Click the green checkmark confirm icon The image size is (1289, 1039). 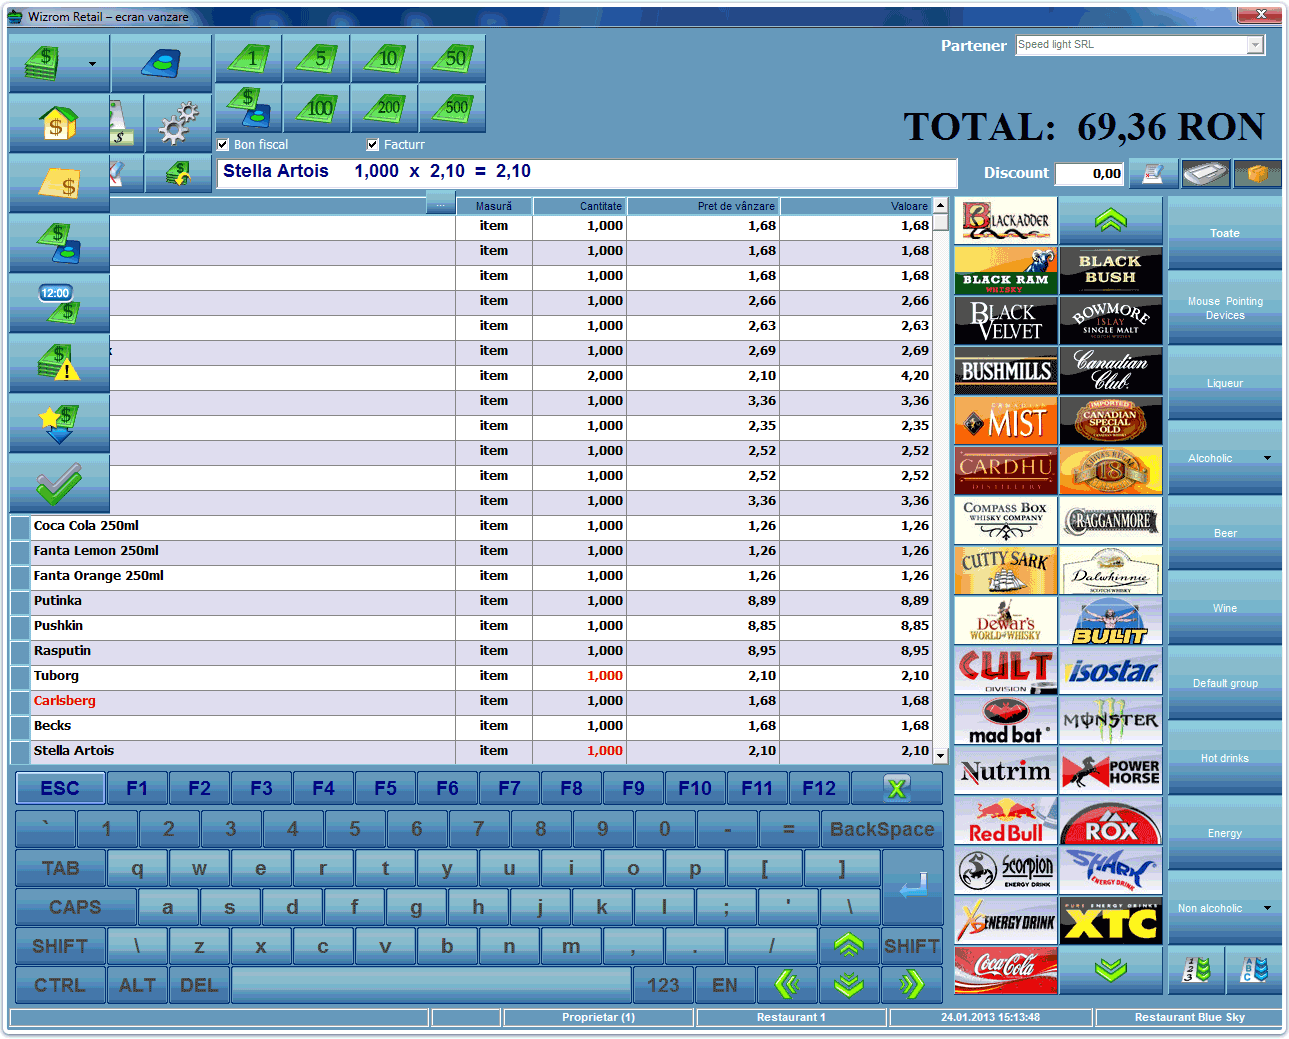[59, 484]
